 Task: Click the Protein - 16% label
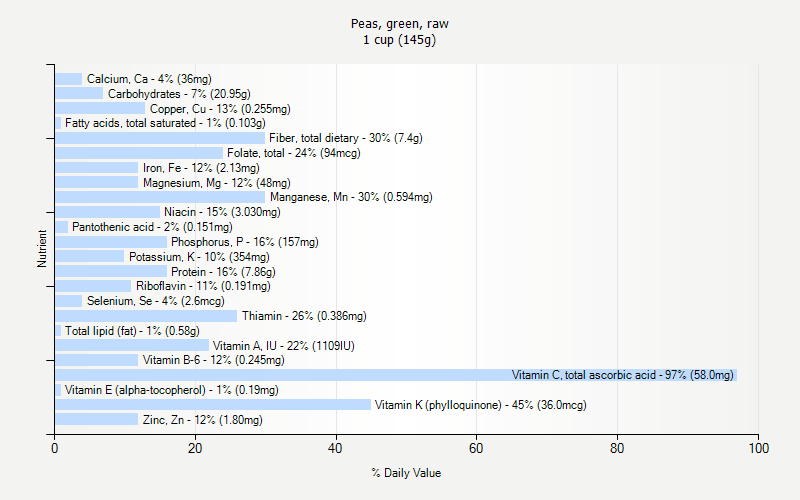click(223, 271)
